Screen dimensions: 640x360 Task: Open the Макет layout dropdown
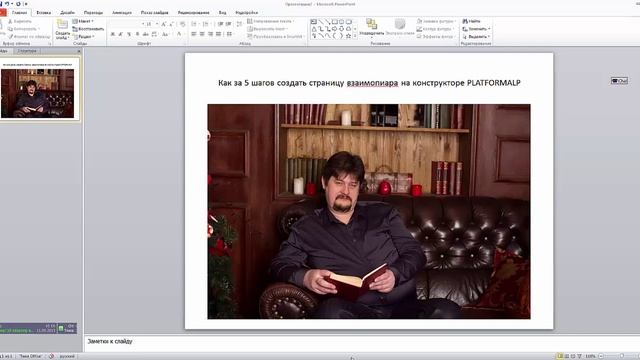click(x=83, y=21)
